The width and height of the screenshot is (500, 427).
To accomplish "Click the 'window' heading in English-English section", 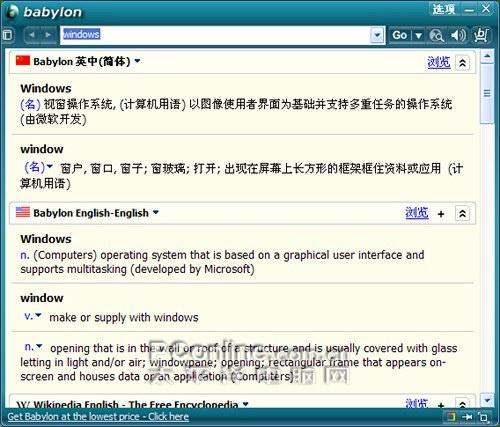I will pyautogui.click(x=42, y=298).
